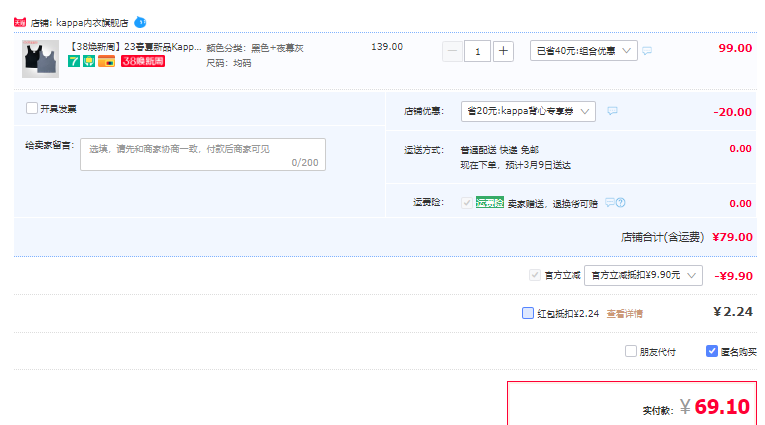
Task: Open the blue Wangwang chat icon by store name
Action: tap(140, 22)
